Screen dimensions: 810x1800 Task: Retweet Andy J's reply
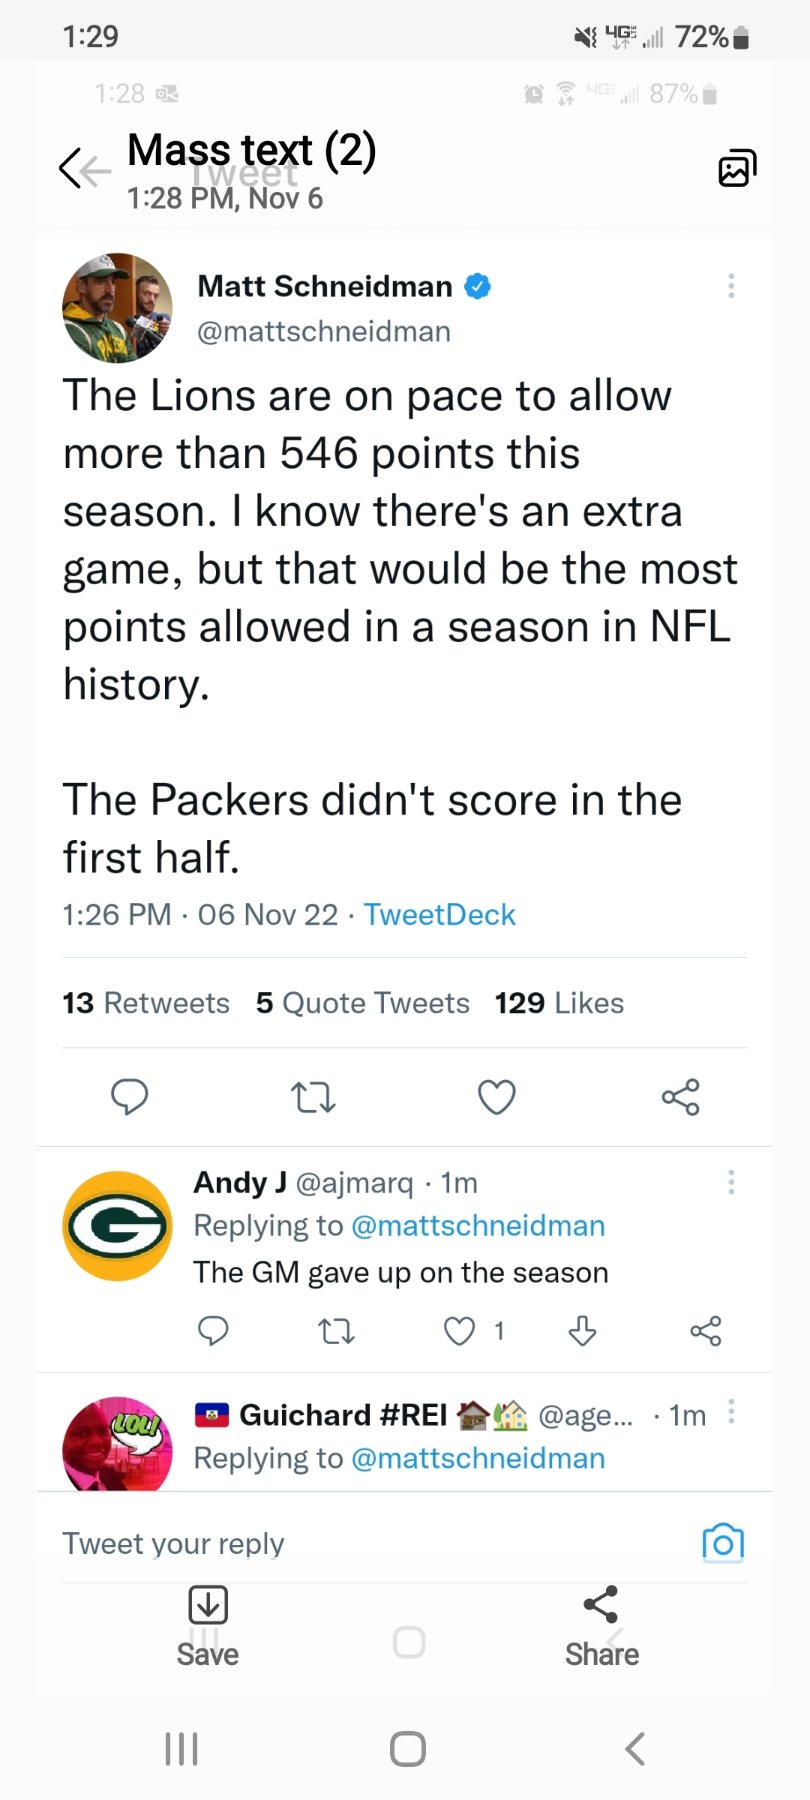pos(336,1331)
